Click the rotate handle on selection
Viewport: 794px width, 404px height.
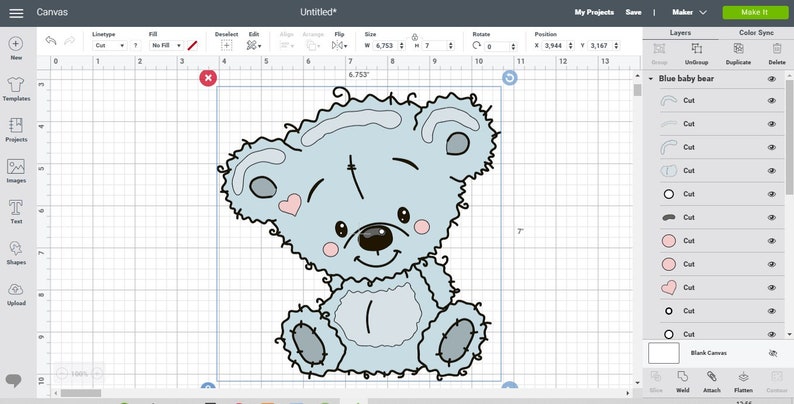click(509, 77)
